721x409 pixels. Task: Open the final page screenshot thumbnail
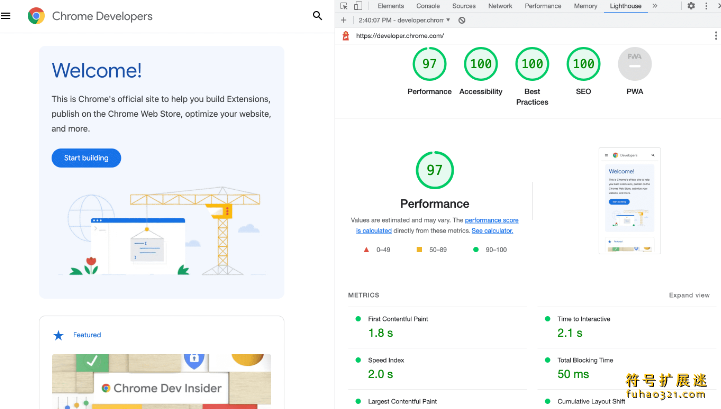coord(629,201)
